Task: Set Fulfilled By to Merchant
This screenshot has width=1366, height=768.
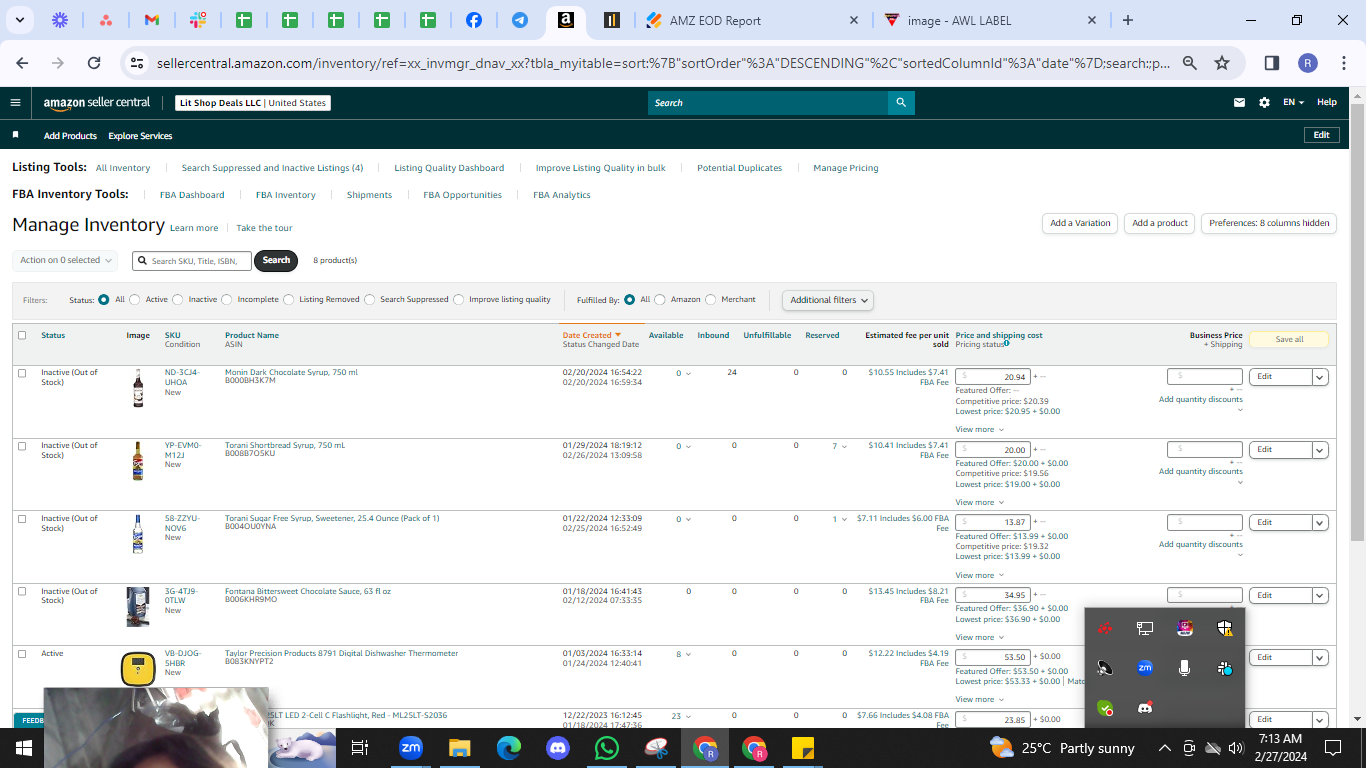Action: (711, 299)
